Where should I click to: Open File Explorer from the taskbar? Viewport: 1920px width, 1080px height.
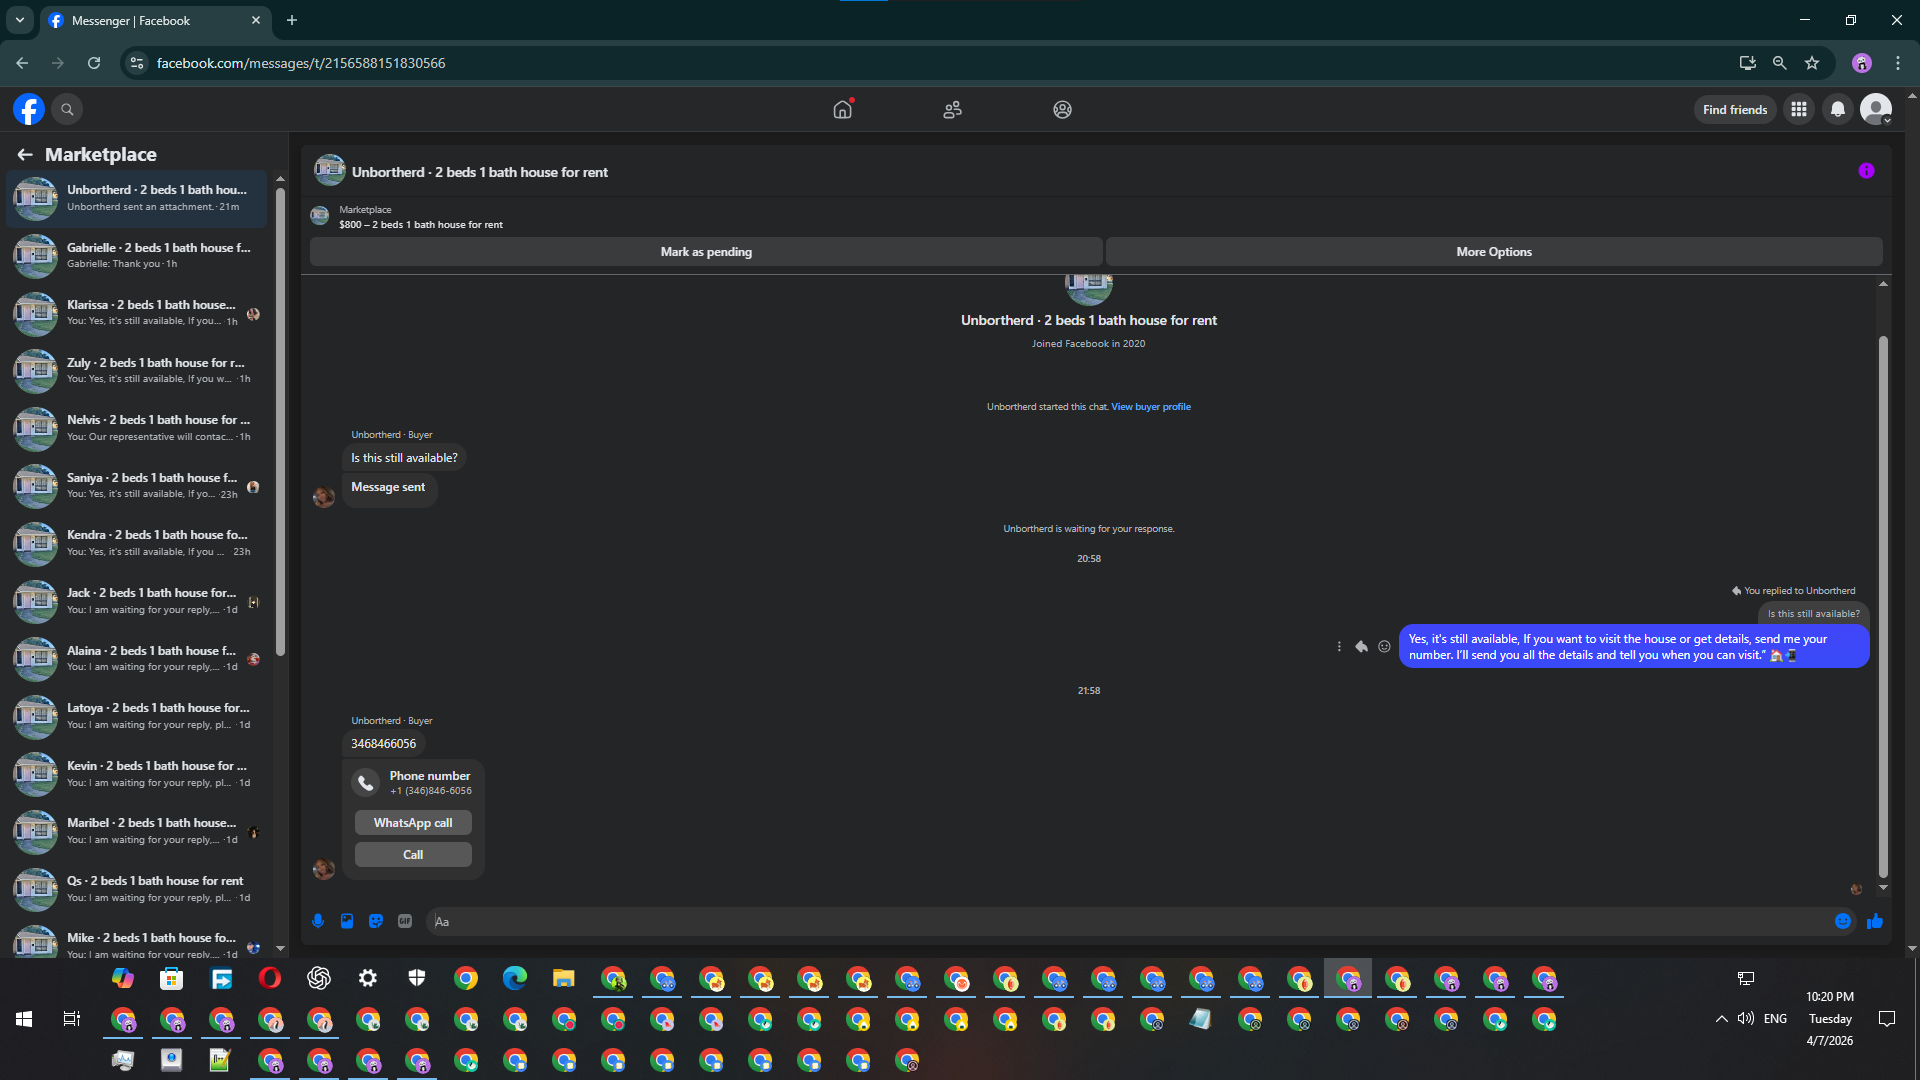[564, 978]
